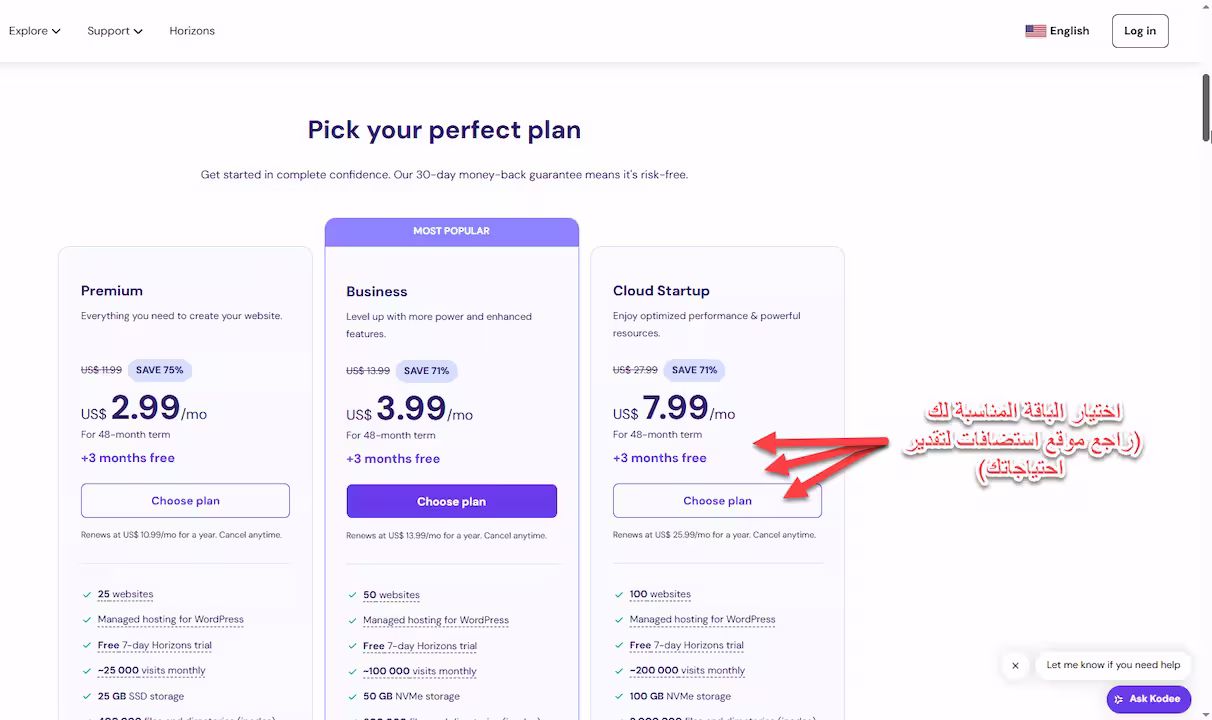This screenshot has height=720, width=1212.
Task: Dismiss the chat help message bubble
Action: [x=1015, y=665]
